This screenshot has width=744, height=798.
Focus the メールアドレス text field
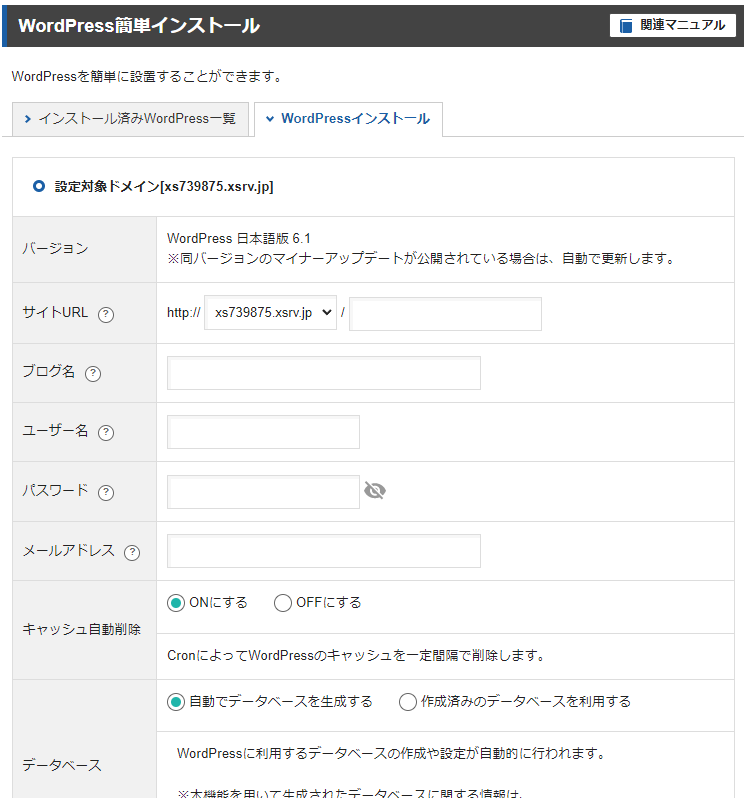[323, 551]
